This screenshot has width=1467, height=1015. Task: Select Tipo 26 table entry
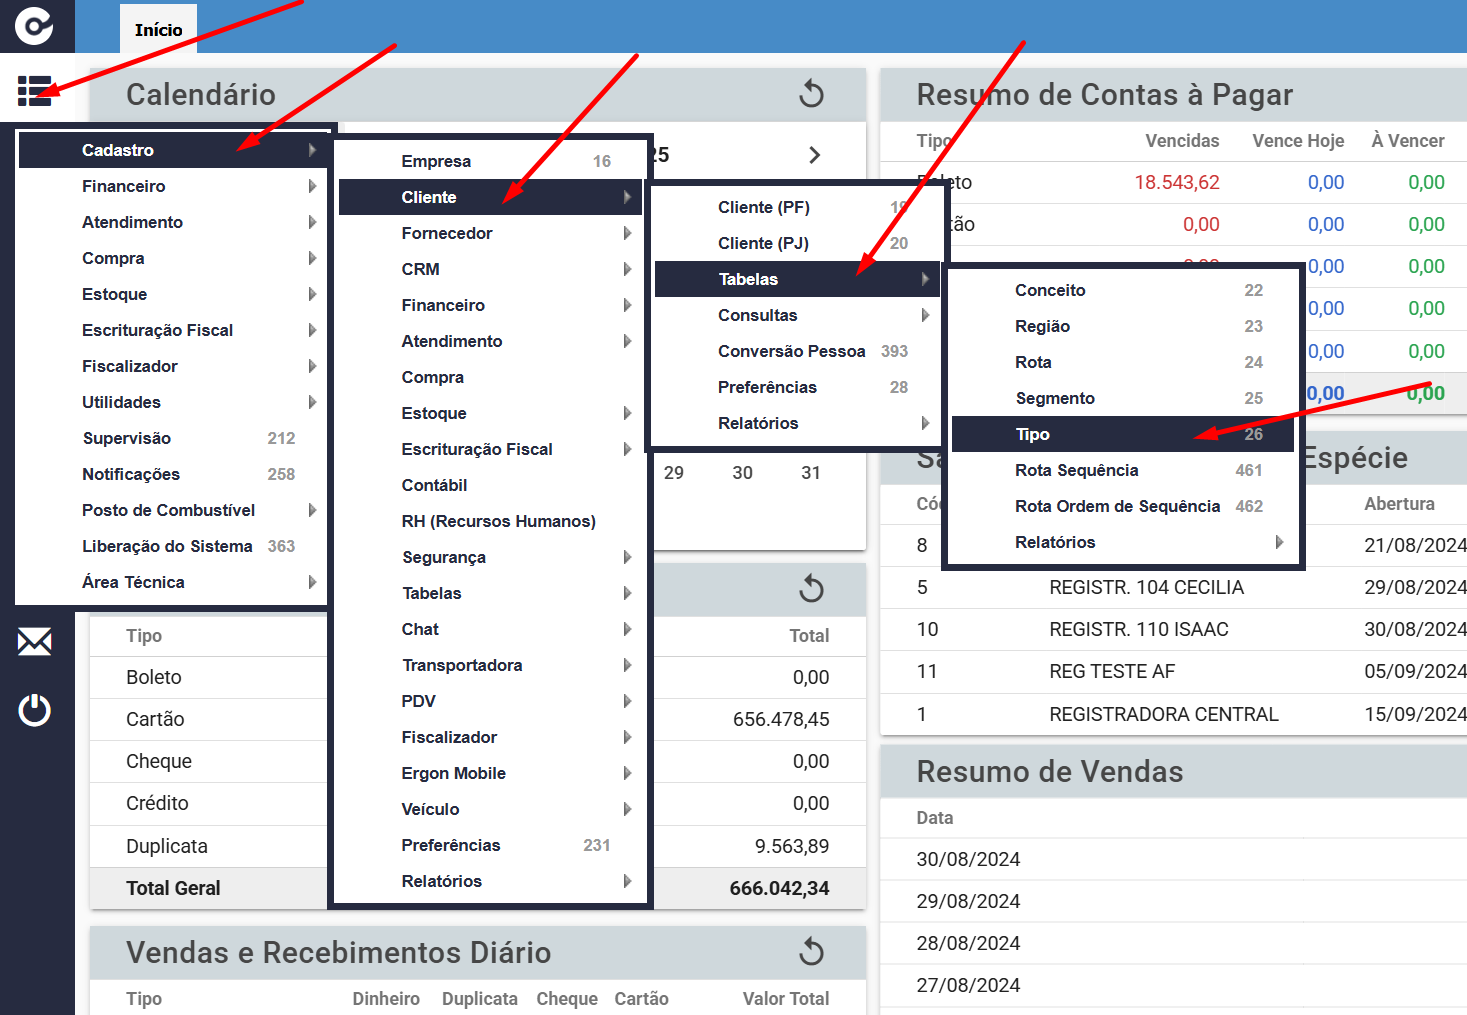click(1123, 434)
